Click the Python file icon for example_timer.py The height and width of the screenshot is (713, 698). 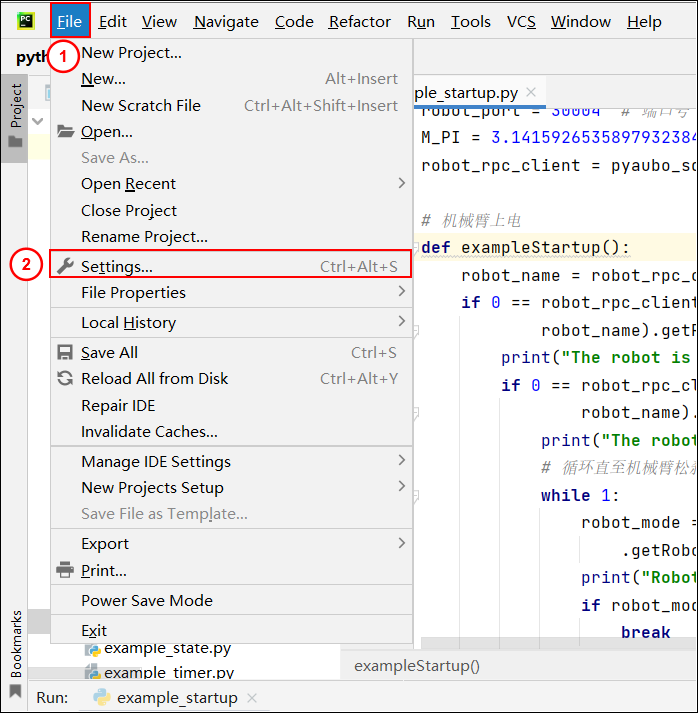[93, 673]
